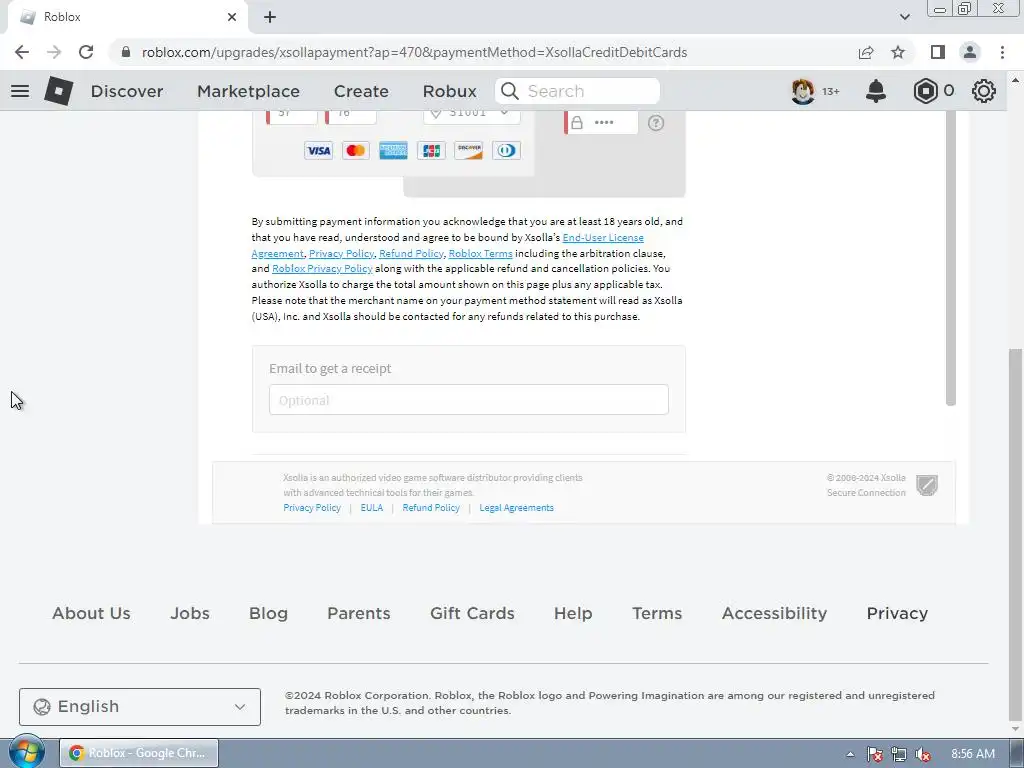
Task: Open the settings gear icon
Action: coord(984,91)
